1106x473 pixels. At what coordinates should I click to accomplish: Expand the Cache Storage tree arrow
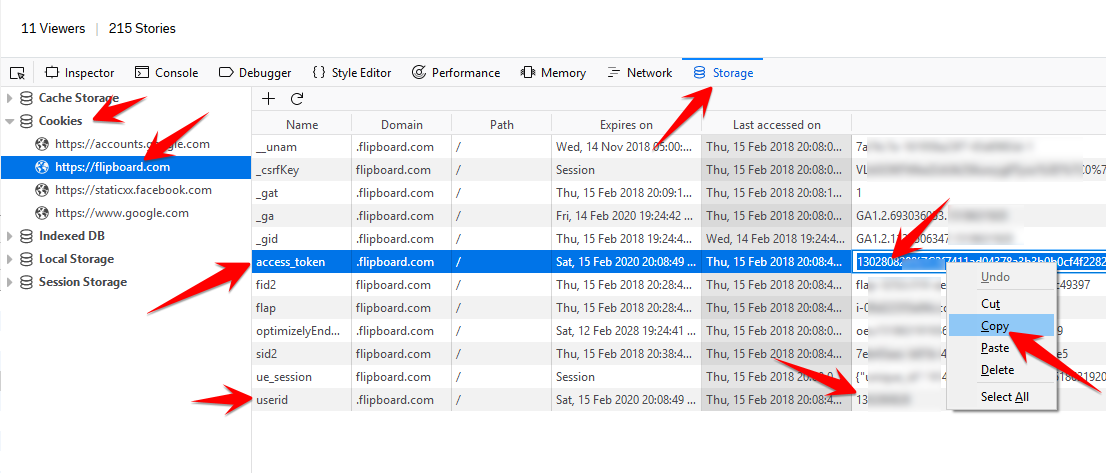[9, 98]
